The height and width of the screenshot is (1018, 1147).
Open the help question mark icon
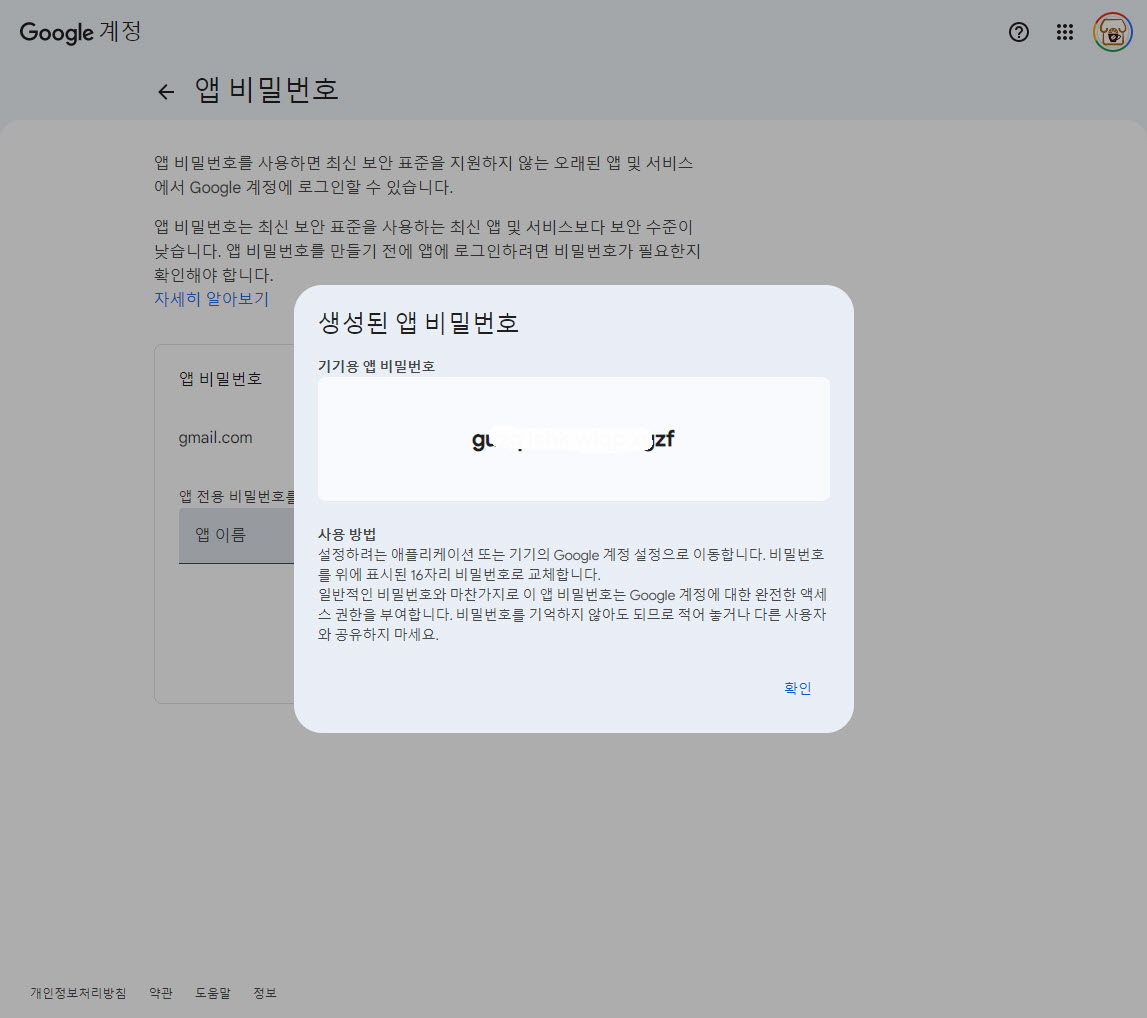click(x=1018, y=32)
